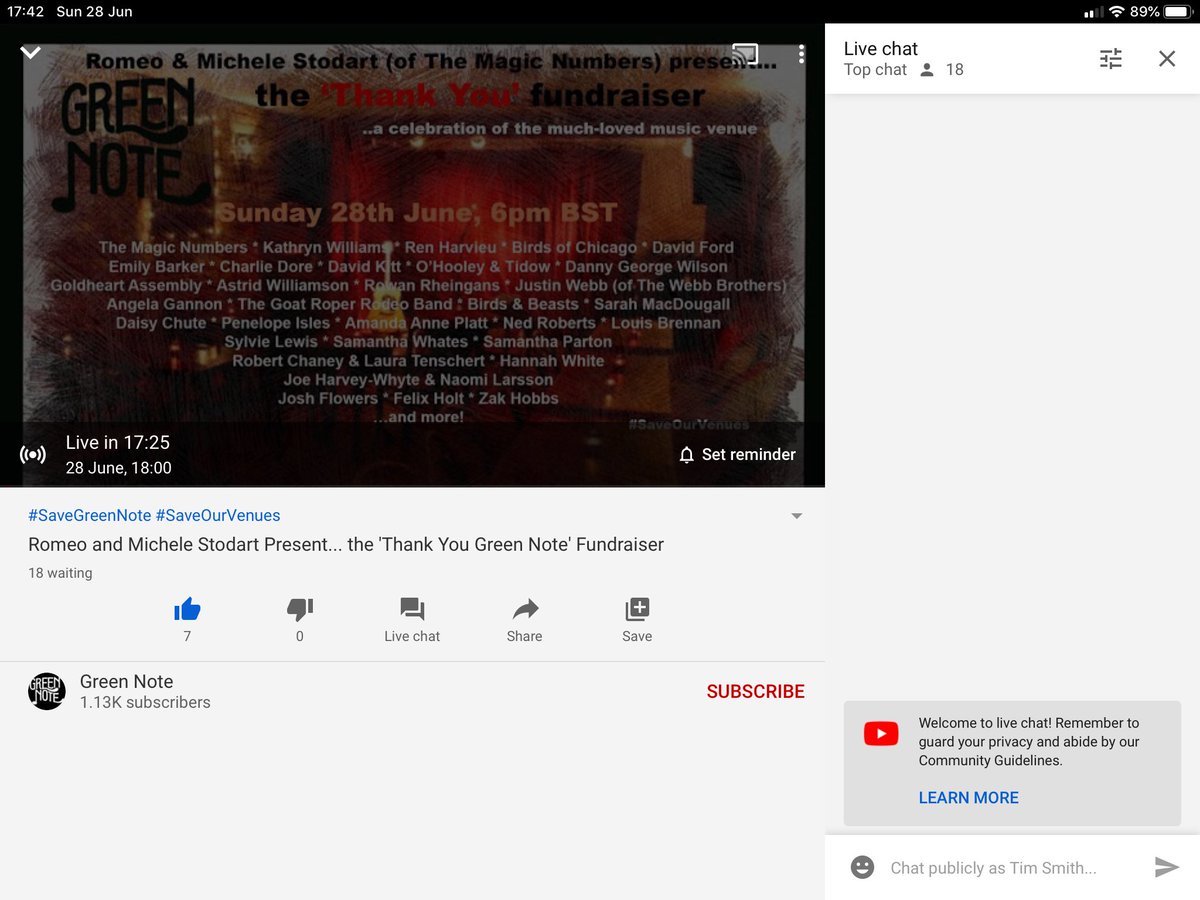Dislike the video with thumbs down

300,609
